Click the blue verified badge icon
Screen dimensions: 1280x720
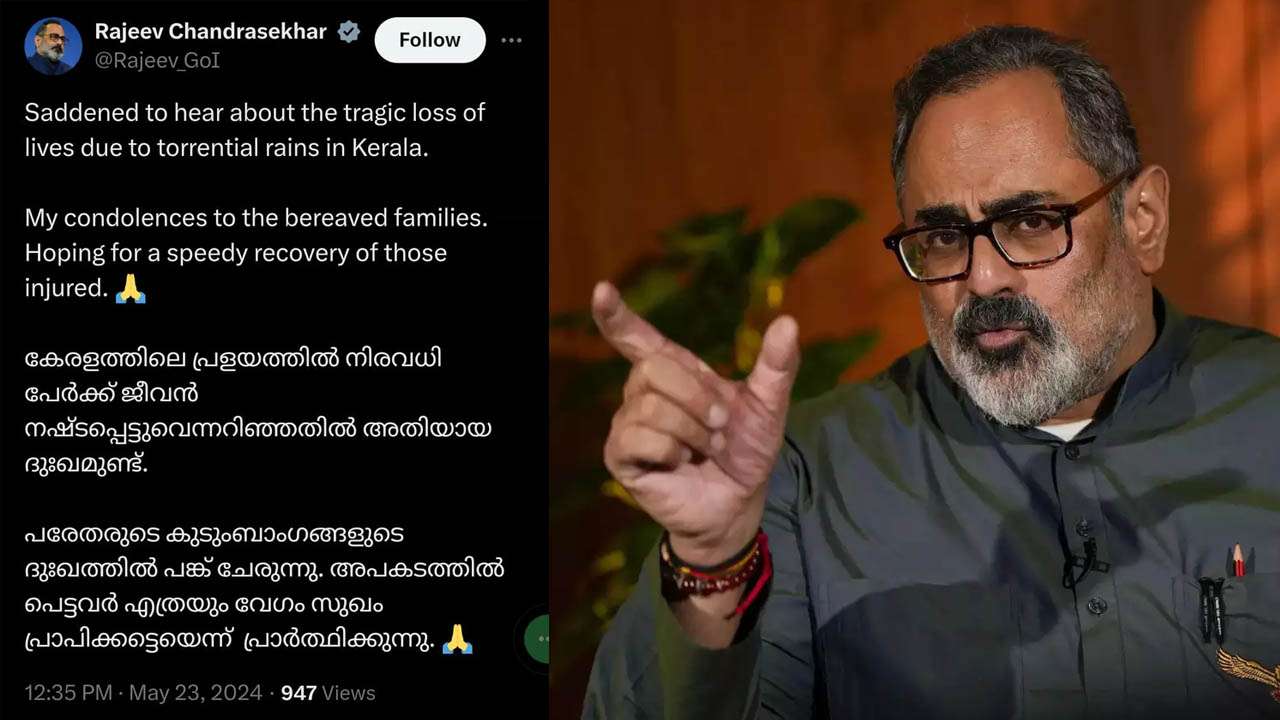click(349, 32)
